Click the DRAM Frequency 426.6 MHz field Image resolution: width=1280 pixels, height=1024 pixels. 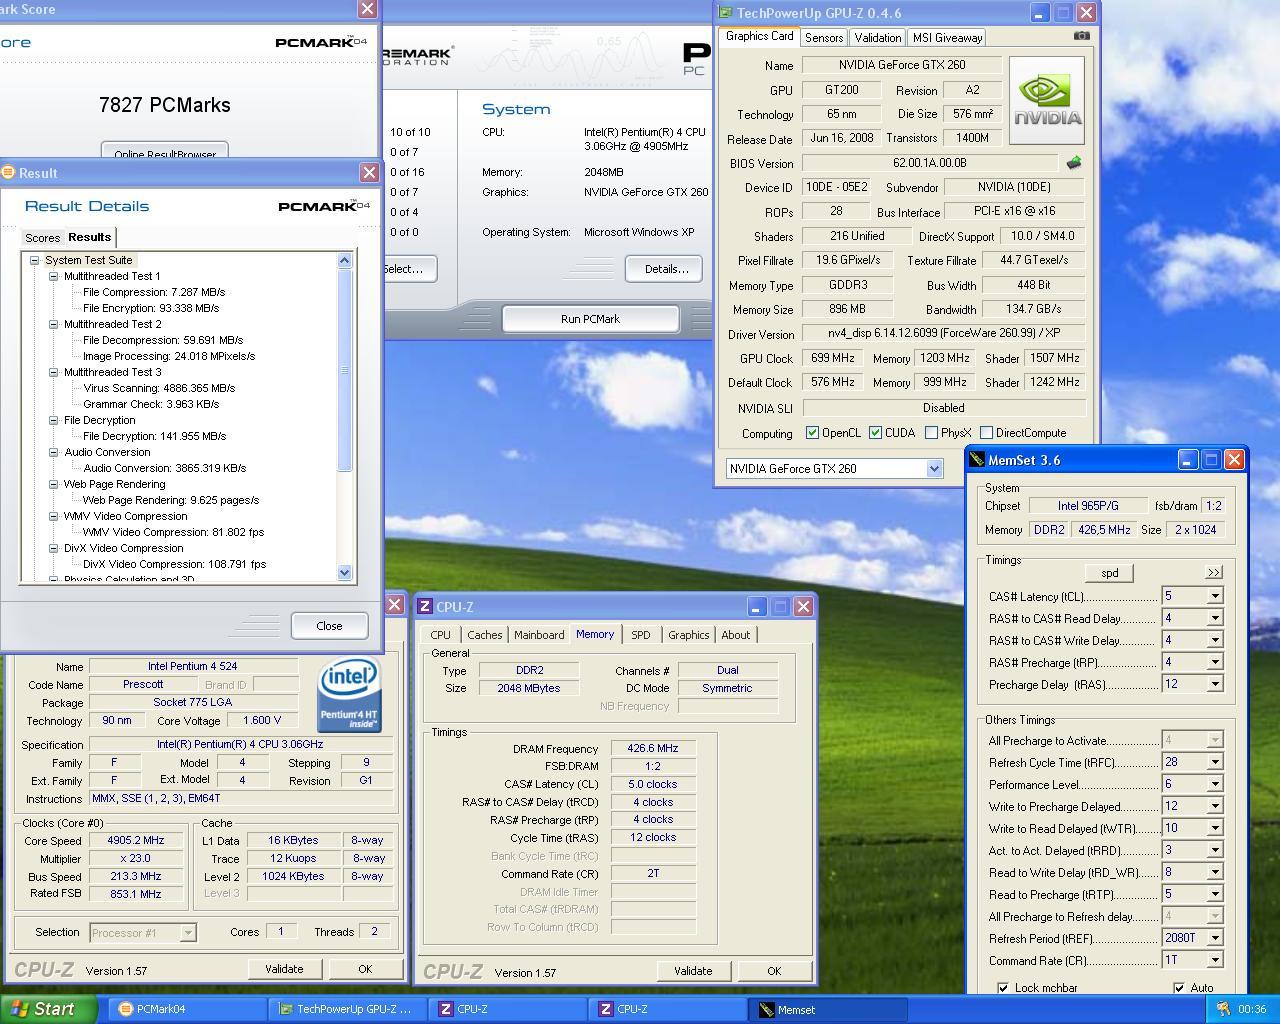coord(653,748)
